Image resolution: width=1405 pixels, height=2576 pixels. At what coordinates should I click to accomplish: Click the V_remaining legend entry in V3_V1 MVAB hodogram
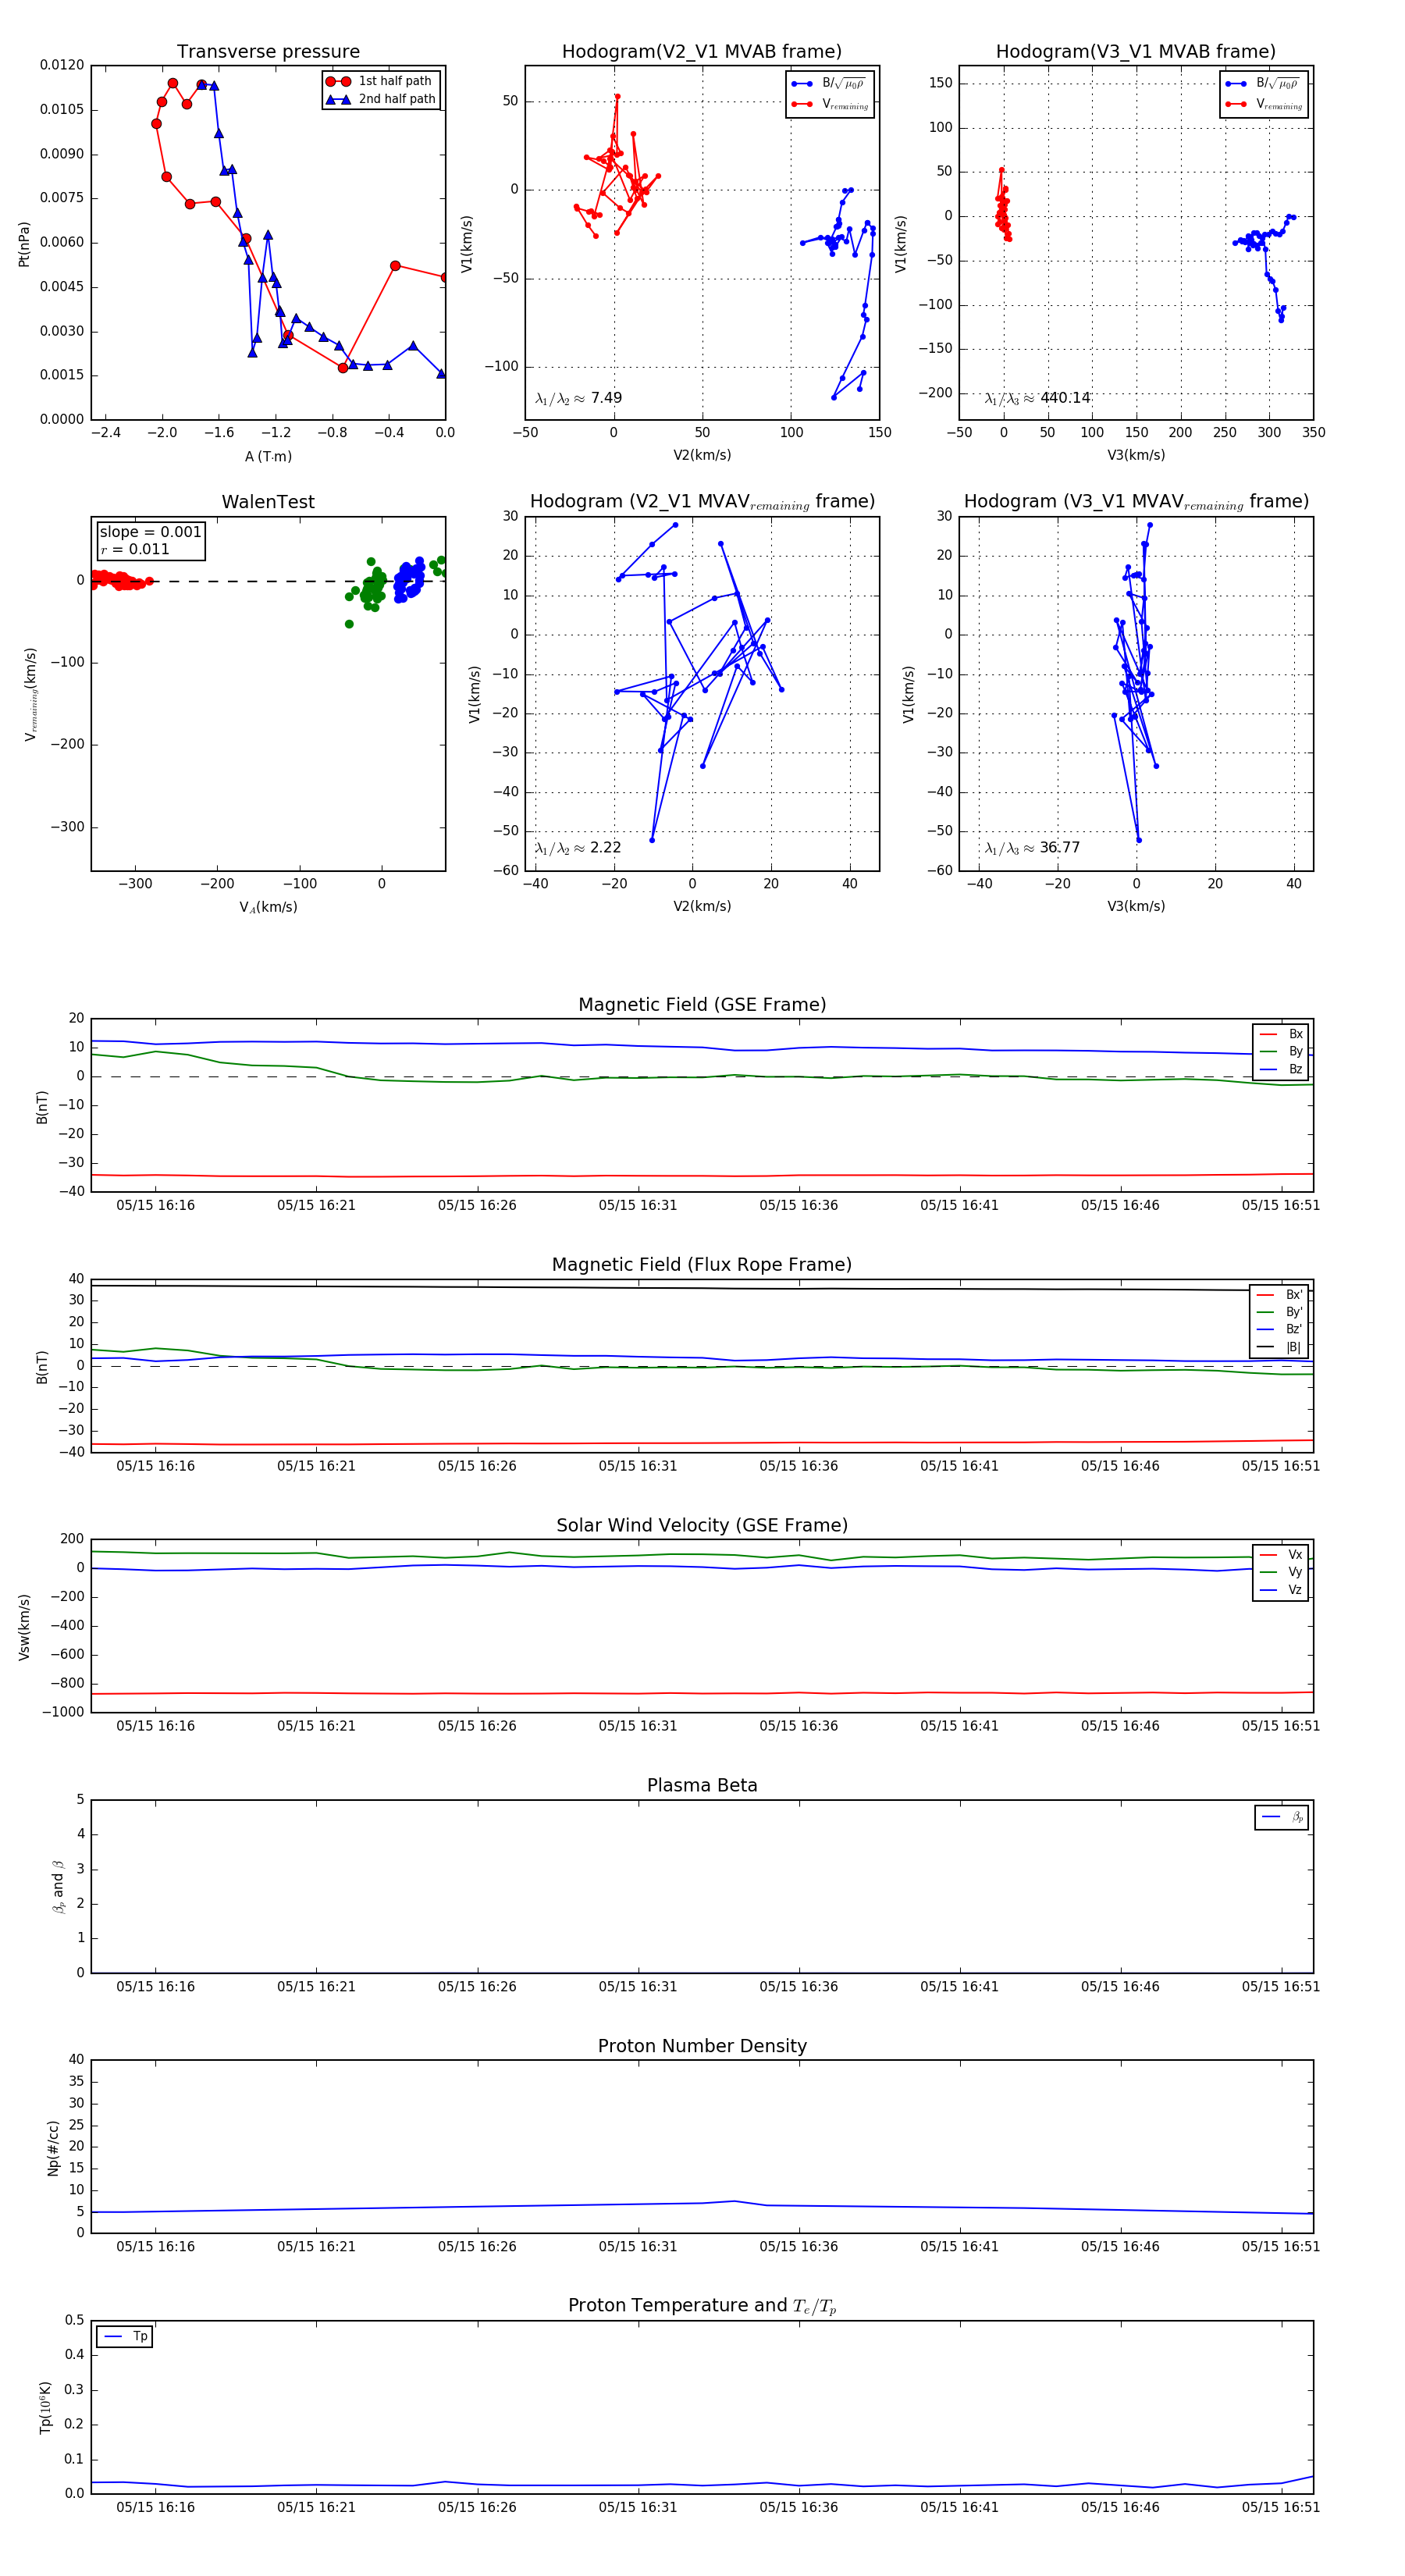point(1264,104)
